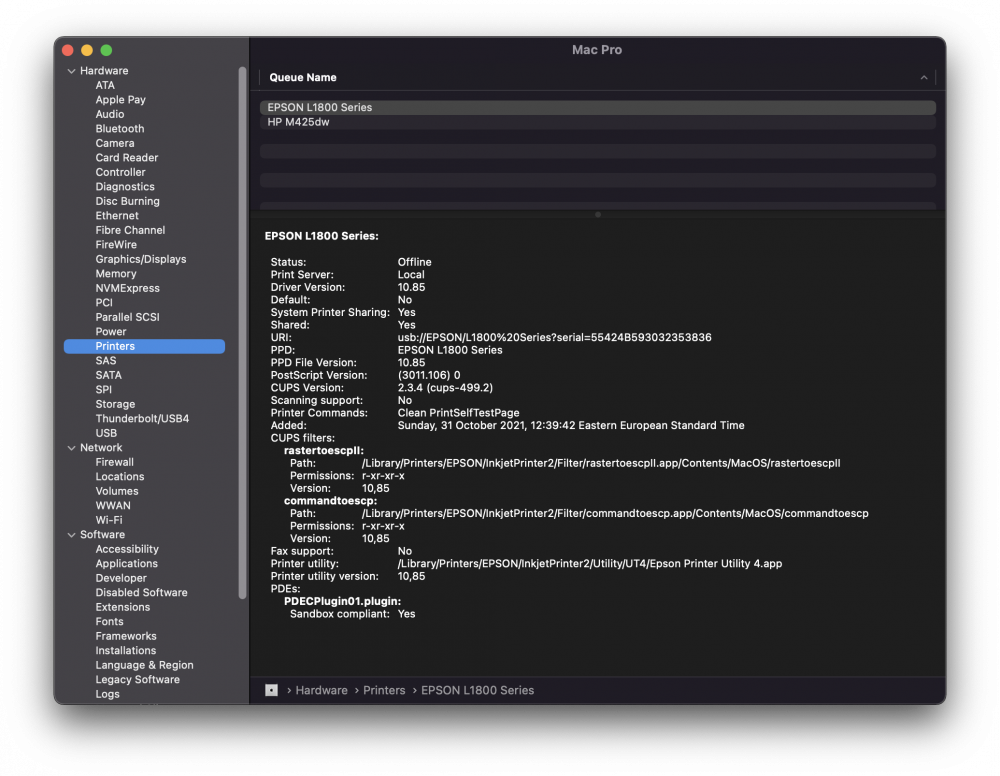Select Memory in the sidebar
1000x776 pixels.
pos(116,274)
